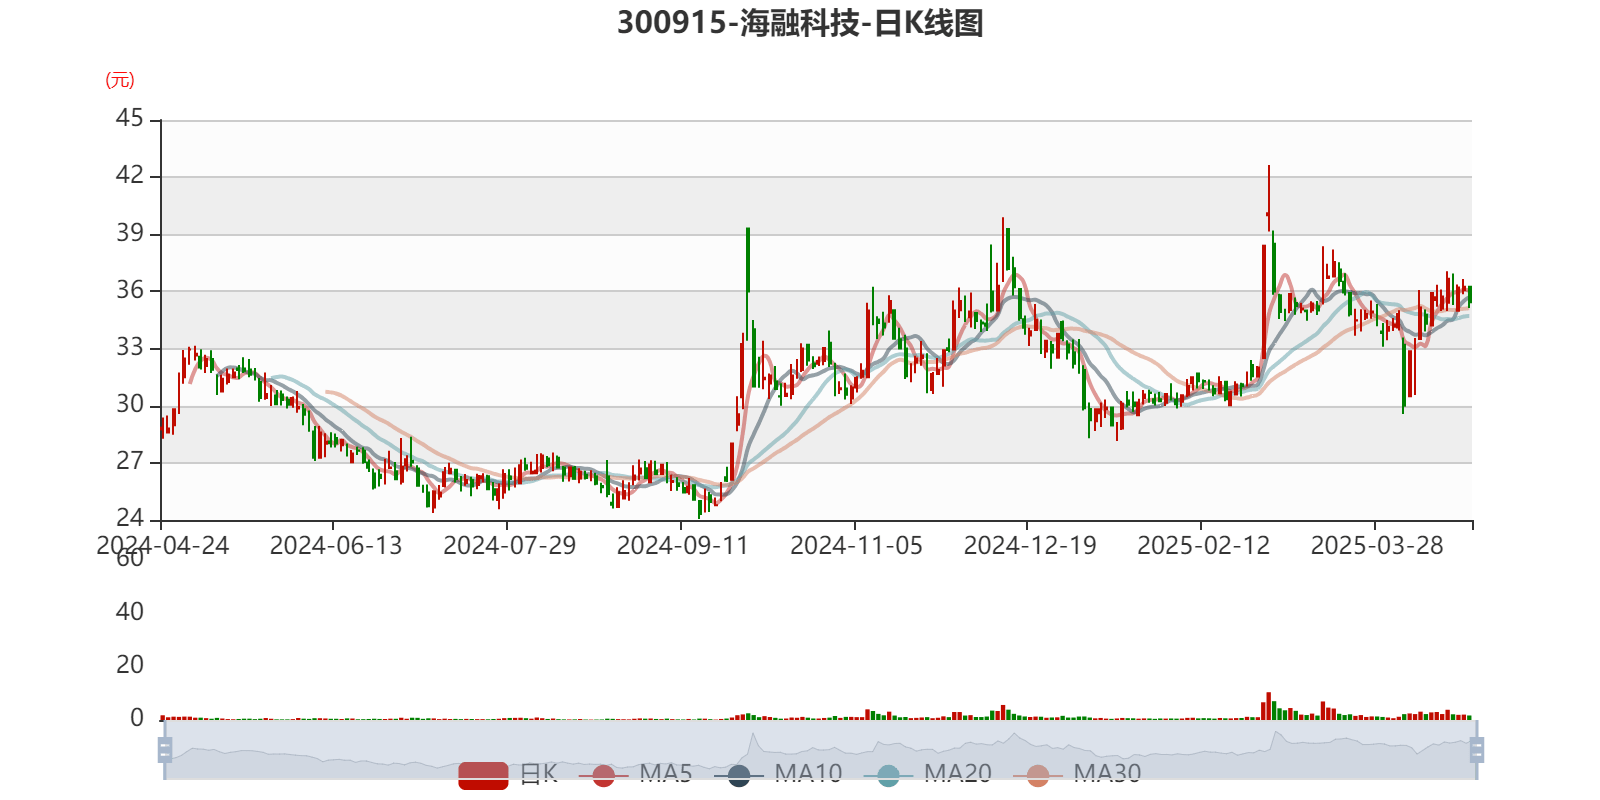The width and height of the screenshot is (1600, 800).
Task: Click the spike in the zoom slider preview
Action: point(753,740)
